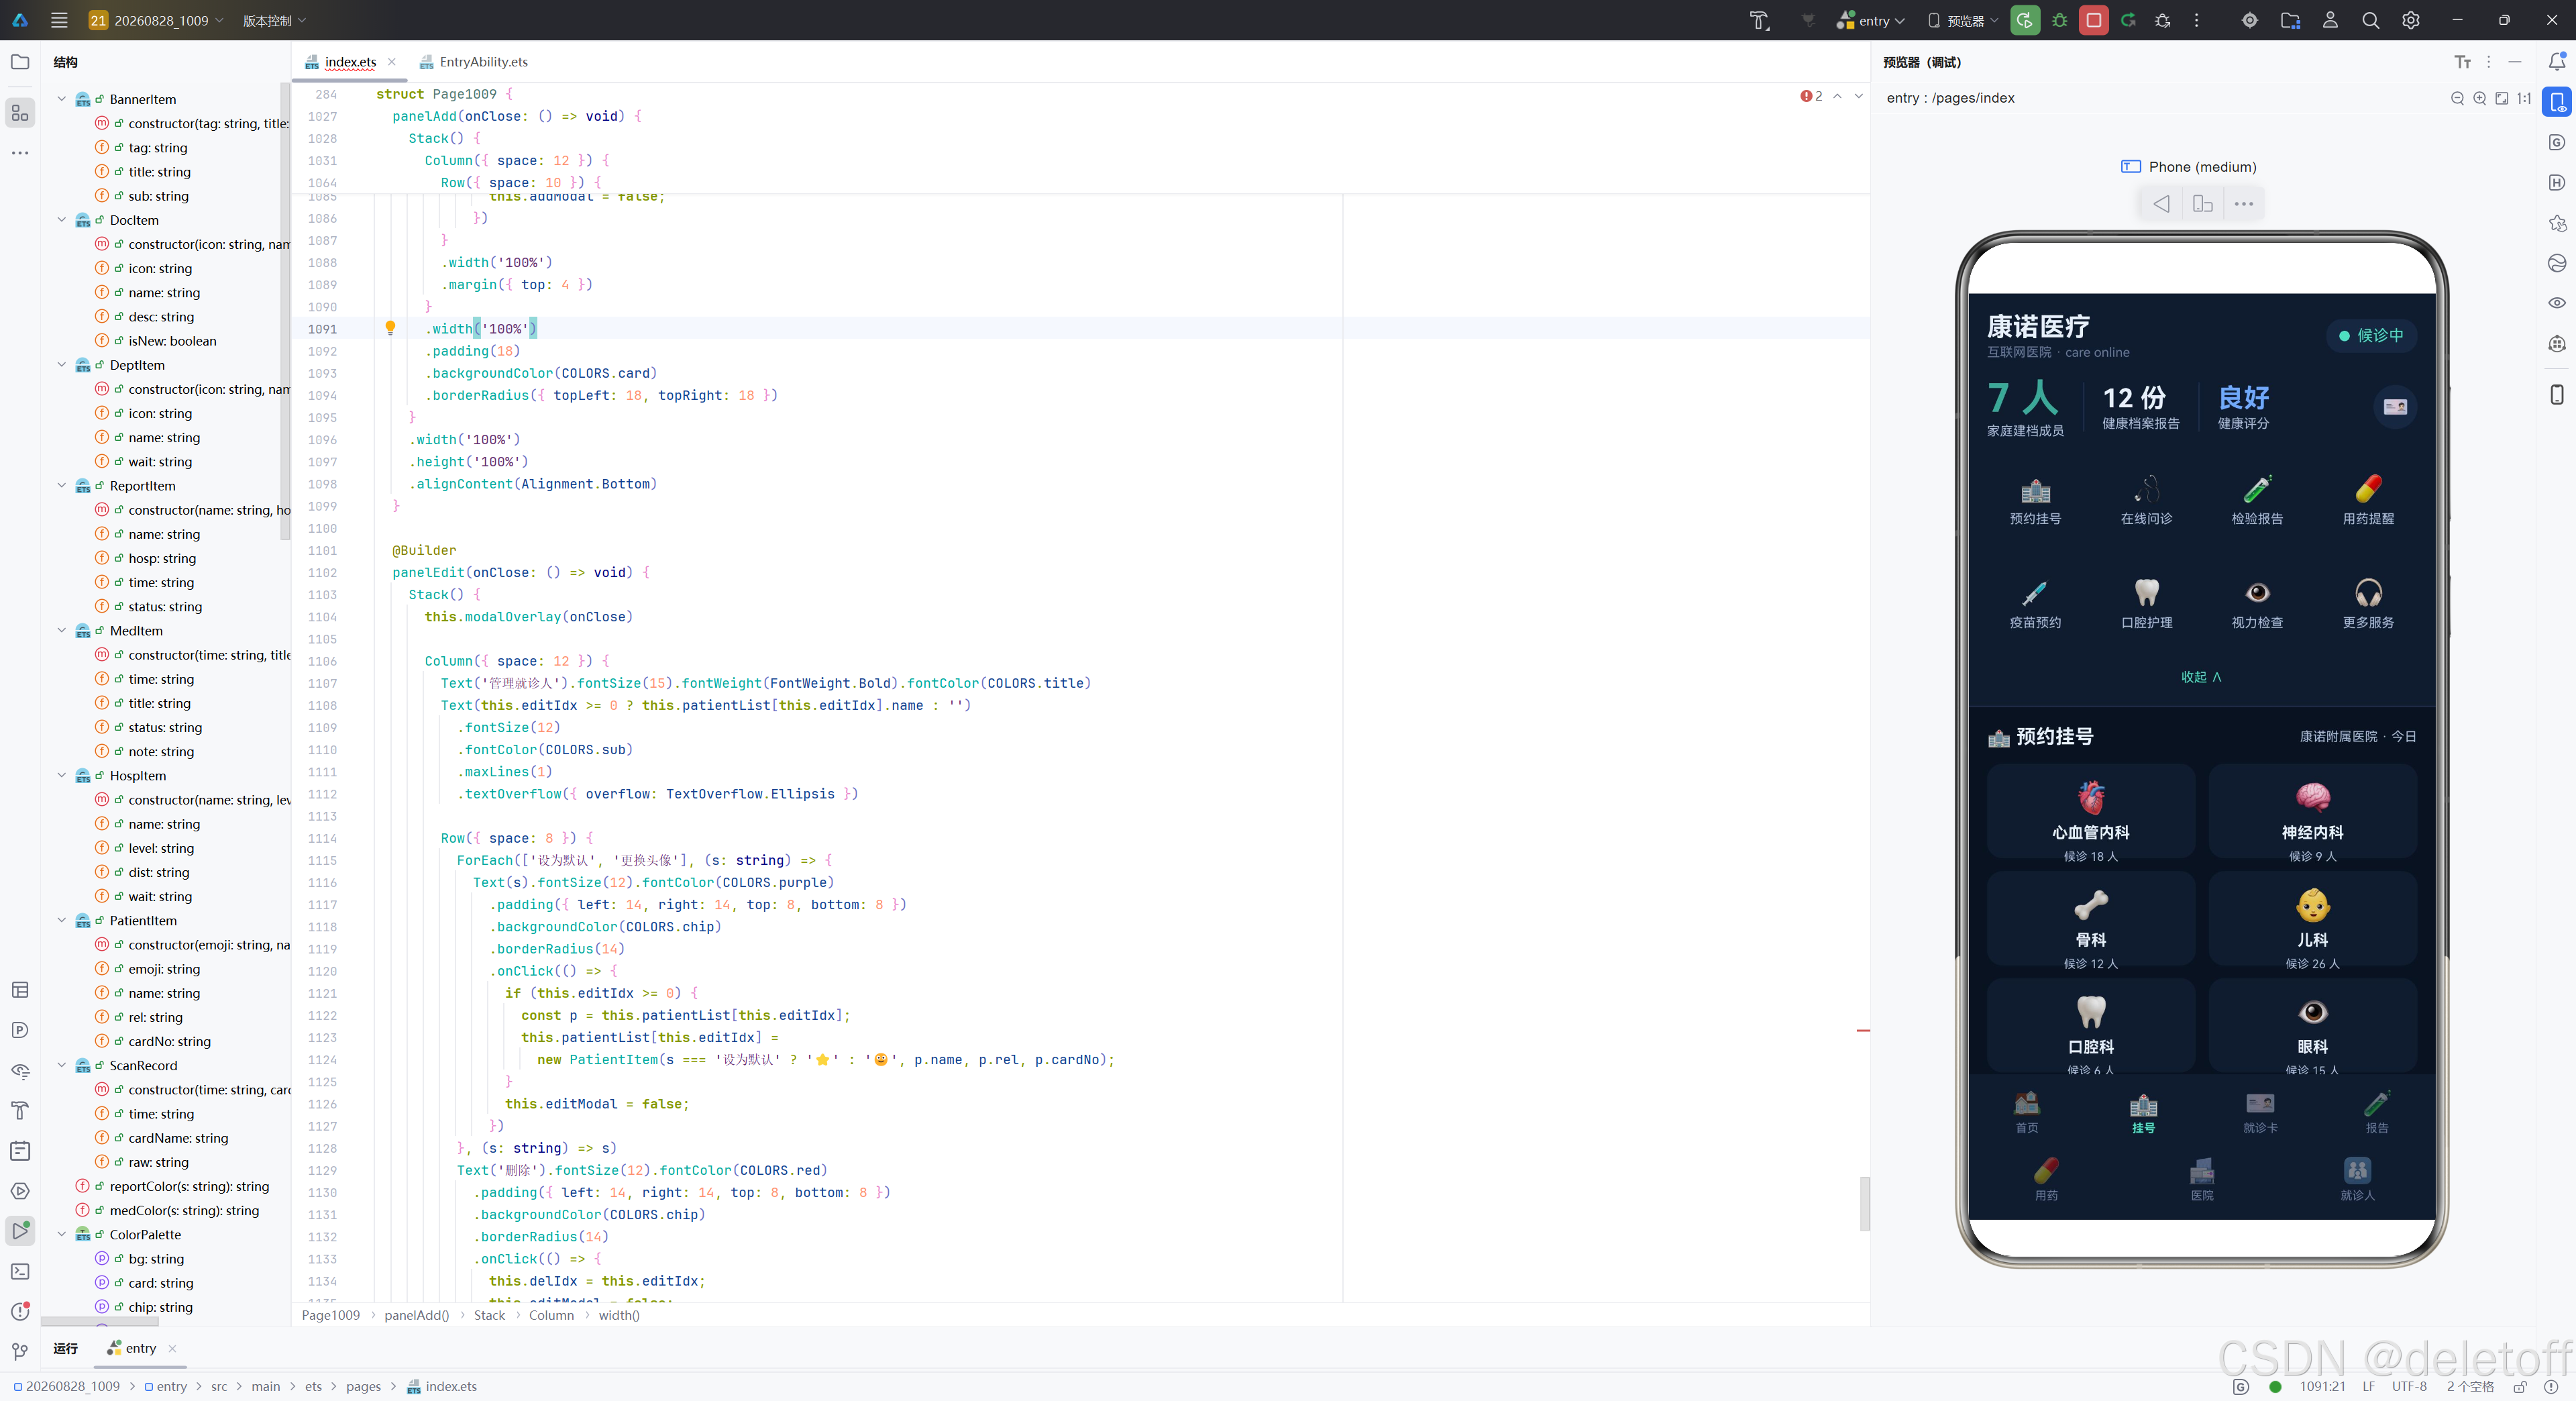
Task: Select 用药 tab in preview bottom bar
Action: (2046, 1179)
